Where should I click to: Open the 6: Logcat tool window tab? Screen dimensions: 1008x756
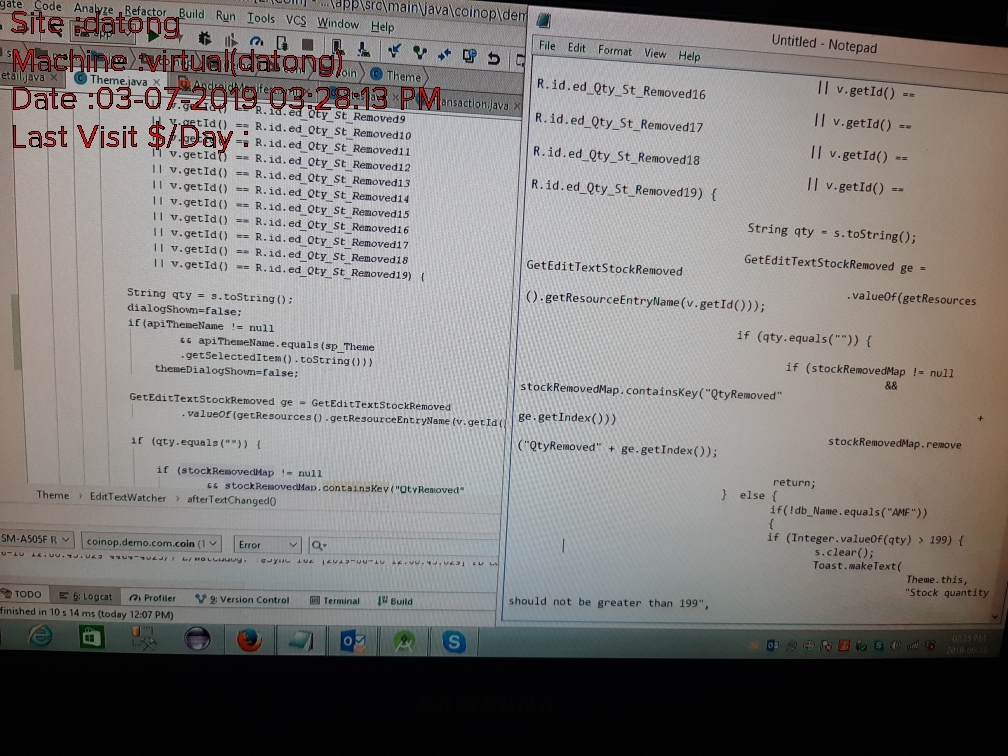click(86, 597)
